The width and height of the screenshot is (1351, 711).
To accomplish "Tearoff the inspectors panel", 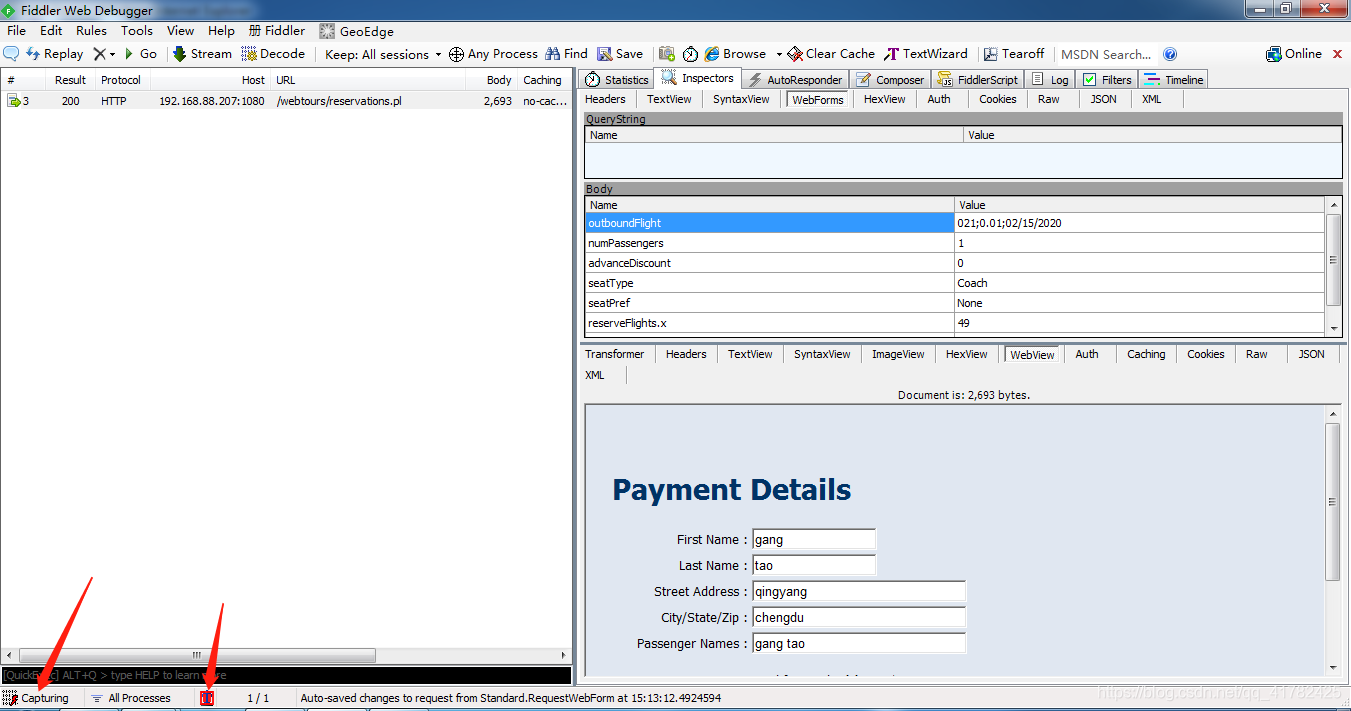I will (1014, 54).
